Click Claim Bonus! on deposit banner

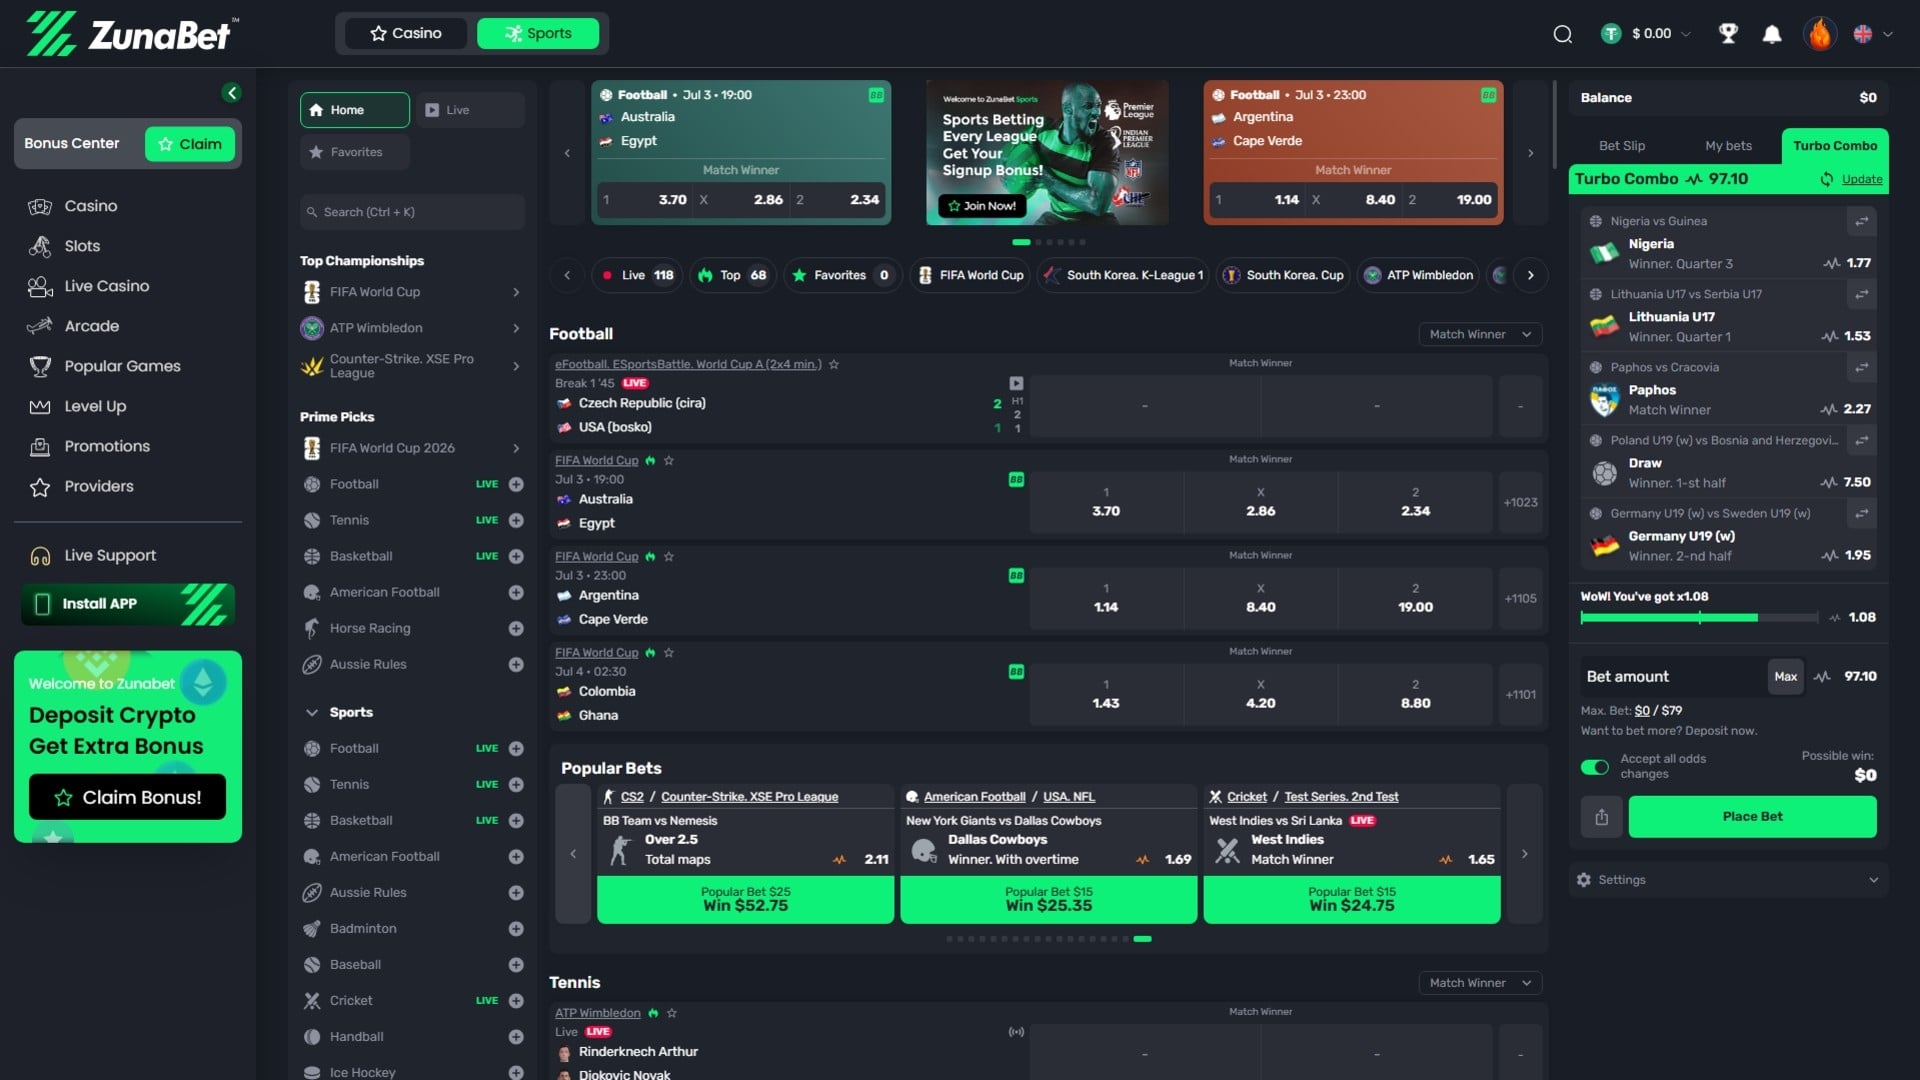tap(127, 797)
